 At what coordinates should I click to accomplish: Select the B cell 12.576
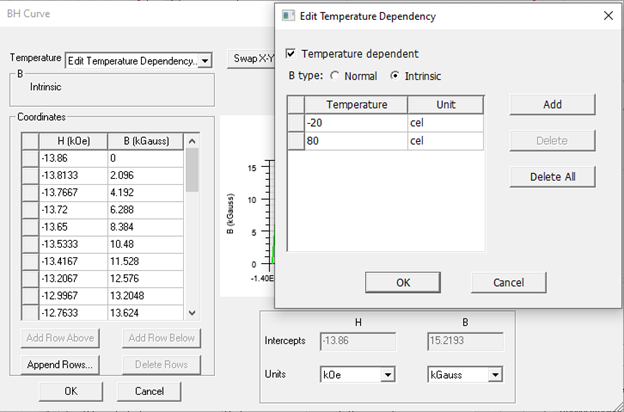[x=145, y=278]
